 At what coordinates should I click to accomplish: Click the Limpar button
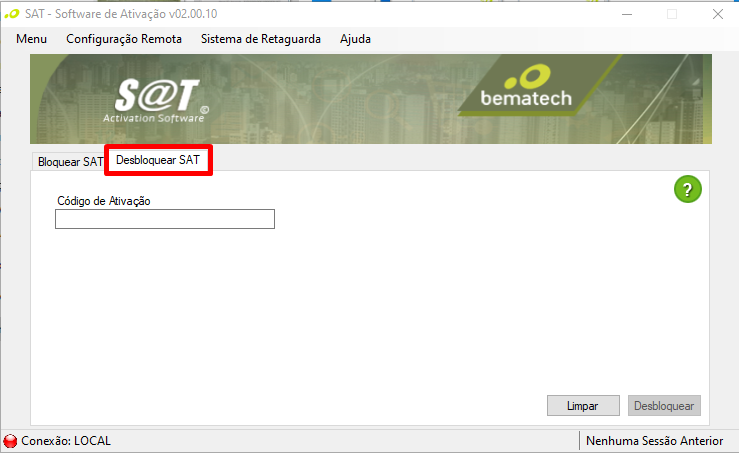click(583, 406)
